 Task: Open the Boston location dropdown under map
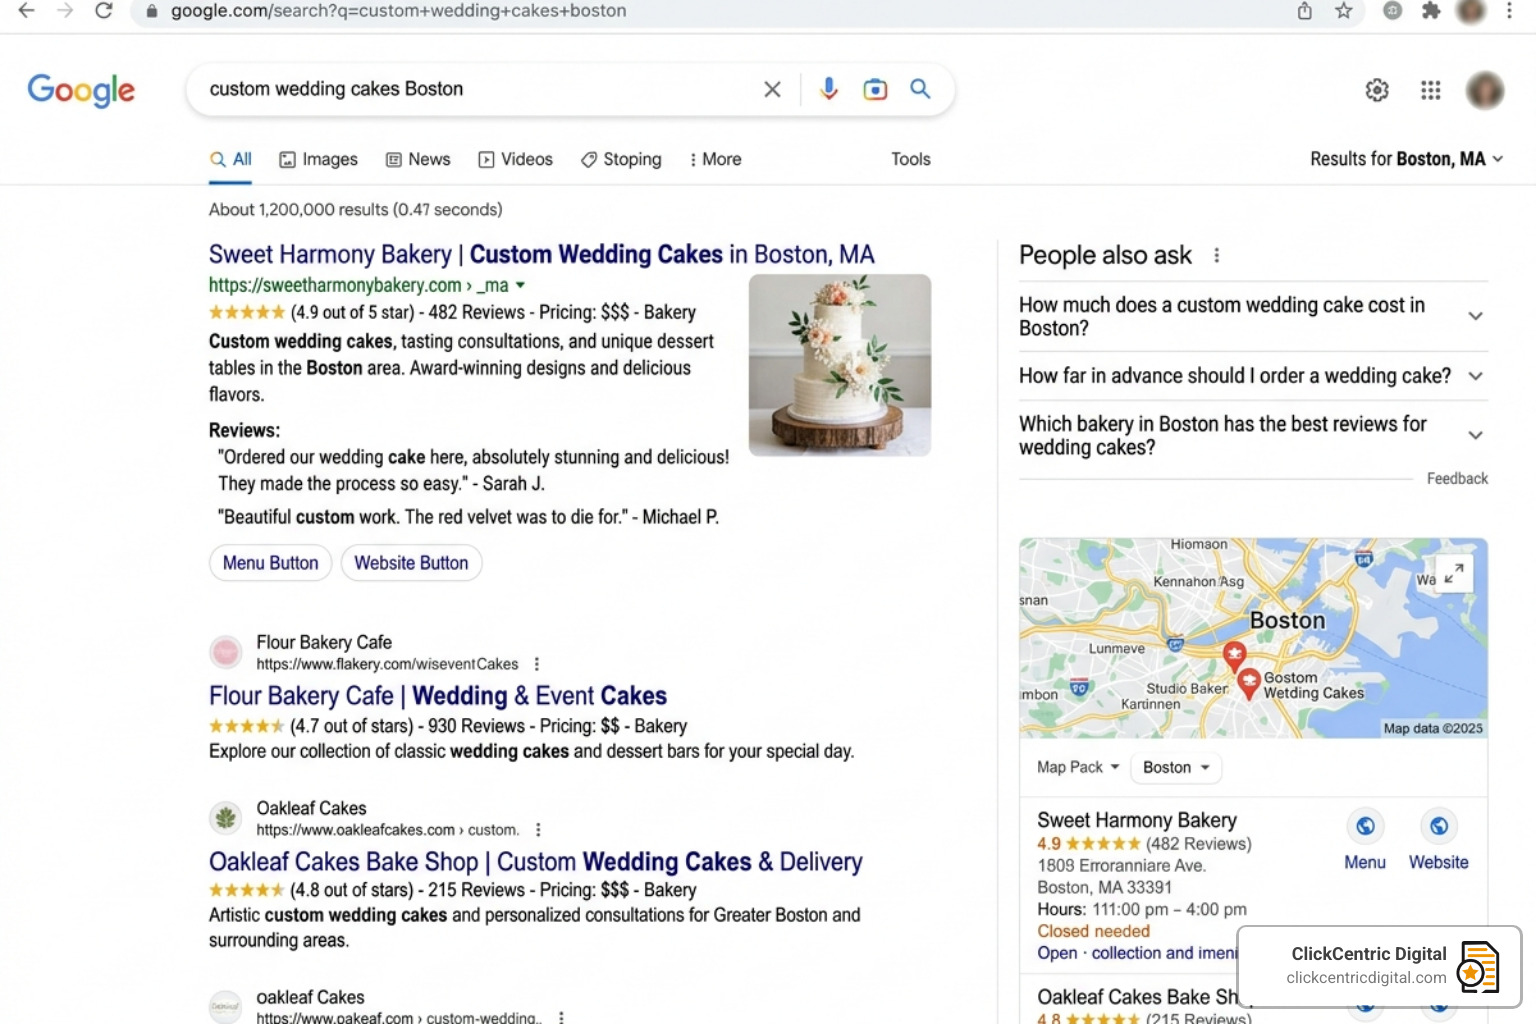pyautogui.click(x=1176, y=767)
